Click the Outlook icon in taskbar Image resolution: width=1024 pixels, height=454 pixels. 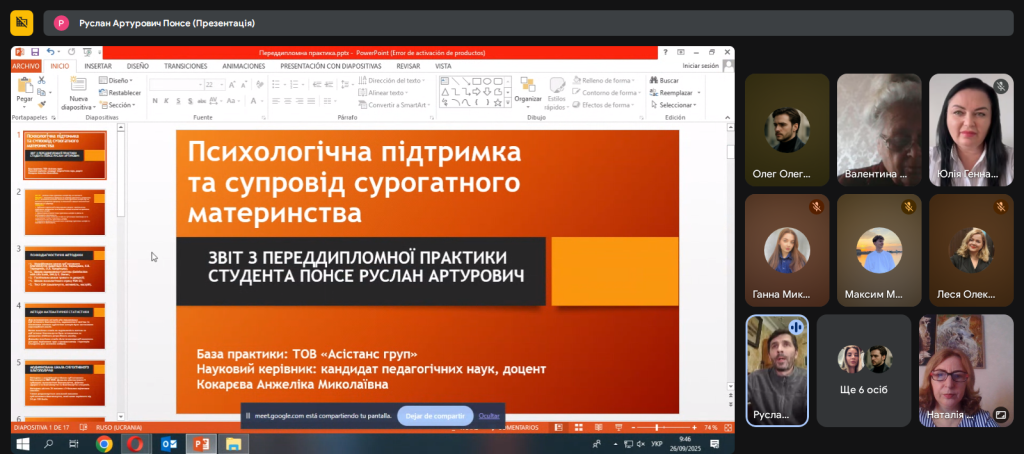pyautogui.click(x=168, y=443)
